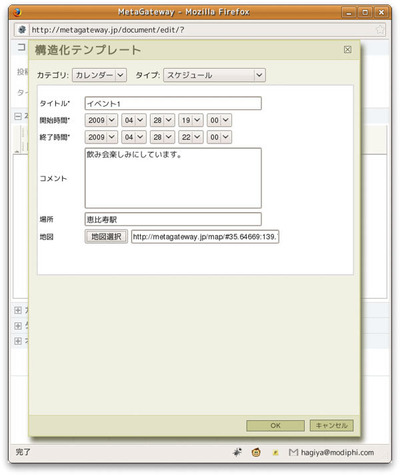This screenshot has width=400, height=475.
Task: Open the カテゴリ dropdown showing カレンダー
Action: [x=99, y=75]
